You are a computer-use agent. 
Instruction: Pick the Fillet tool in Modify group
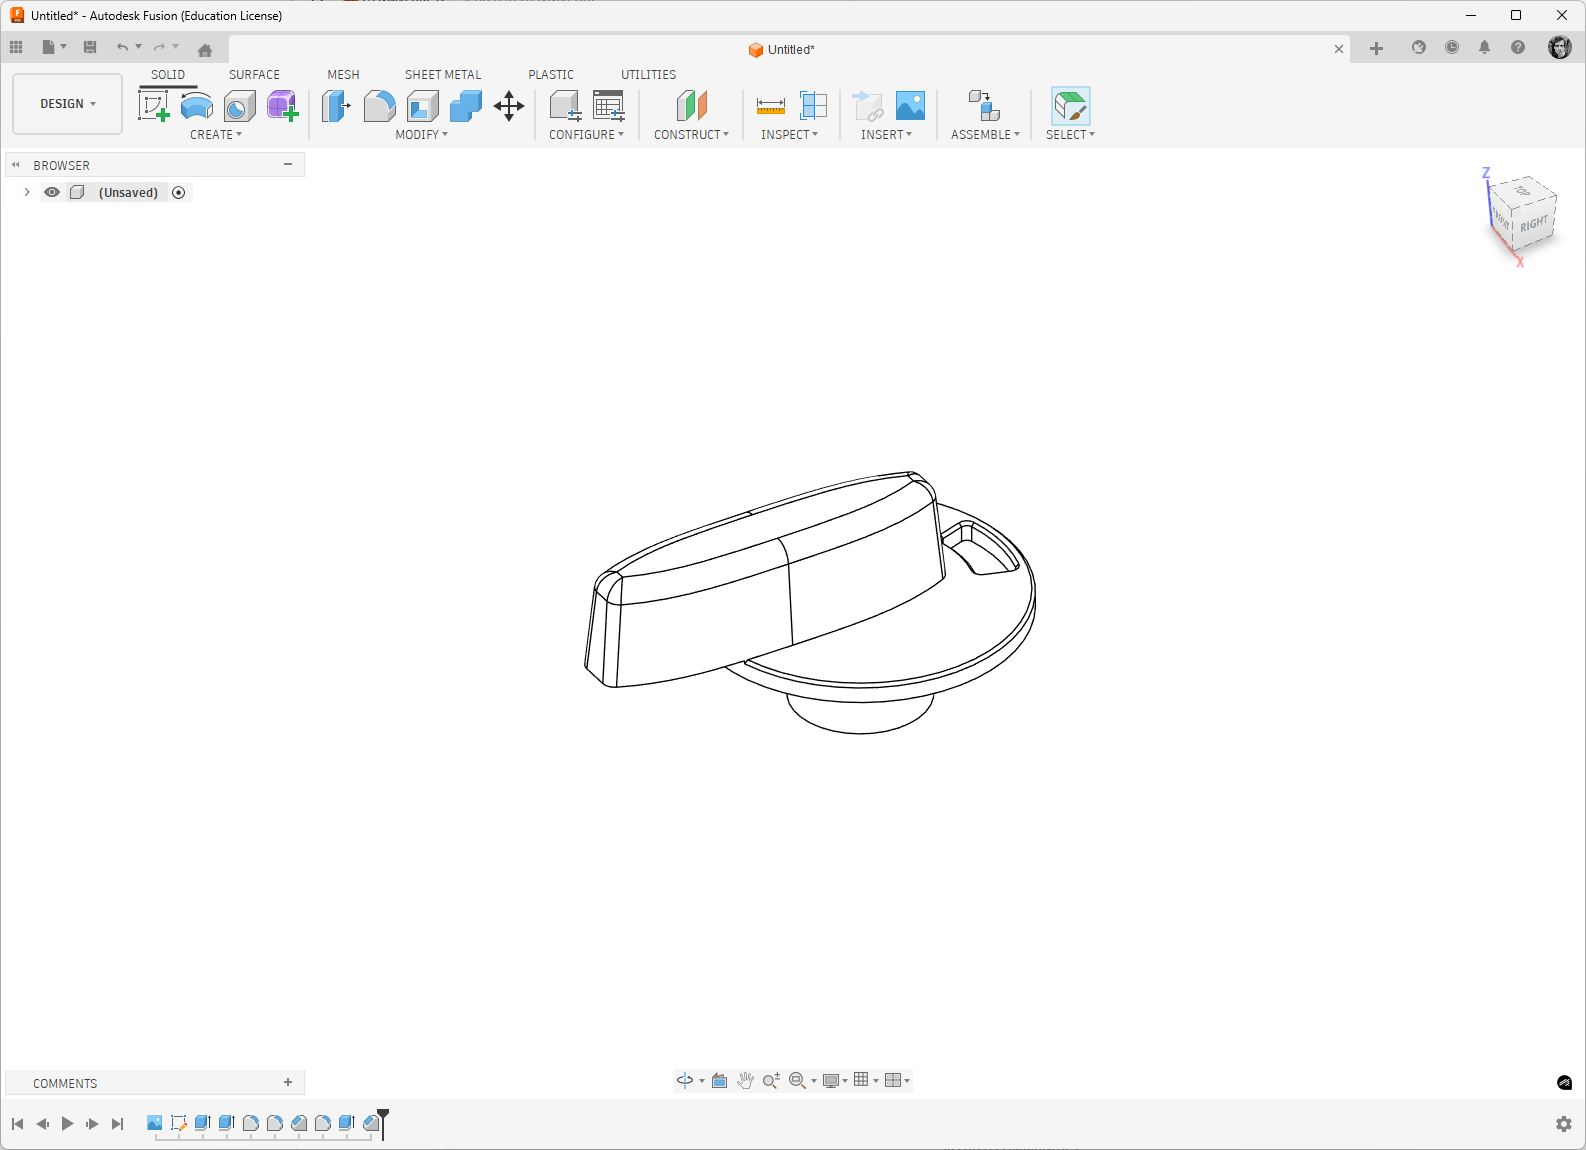point(380,106)
